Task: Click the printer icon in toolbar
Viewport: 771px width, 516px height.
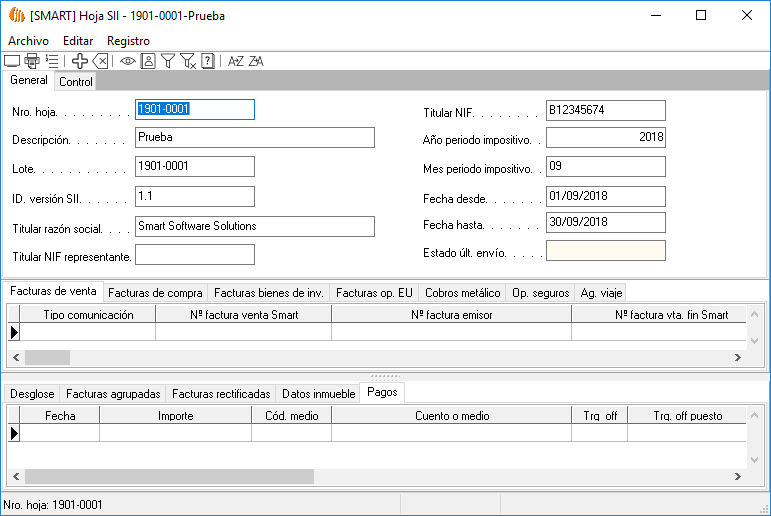Action: tap(32, 61)
